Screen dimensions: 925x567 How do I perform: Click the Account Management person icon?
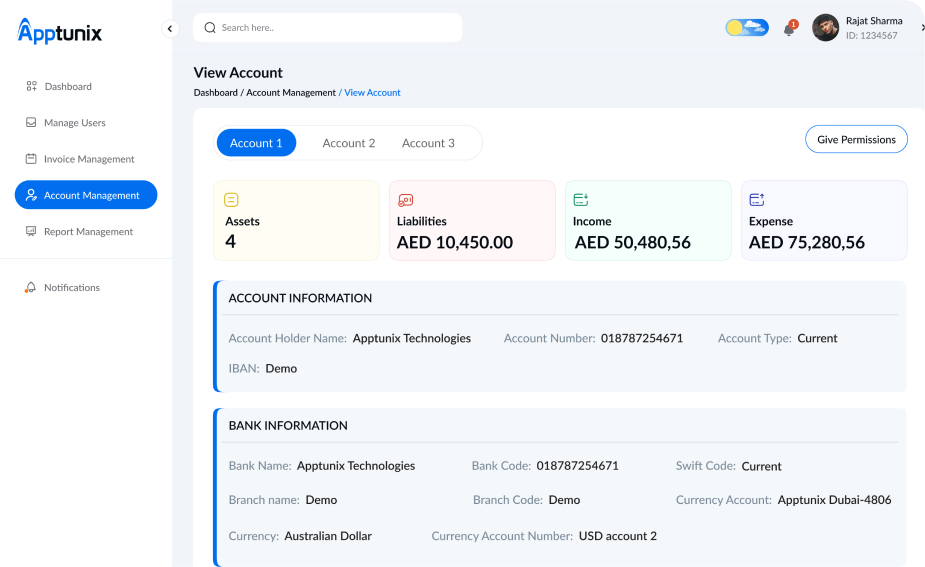point(31,195)
